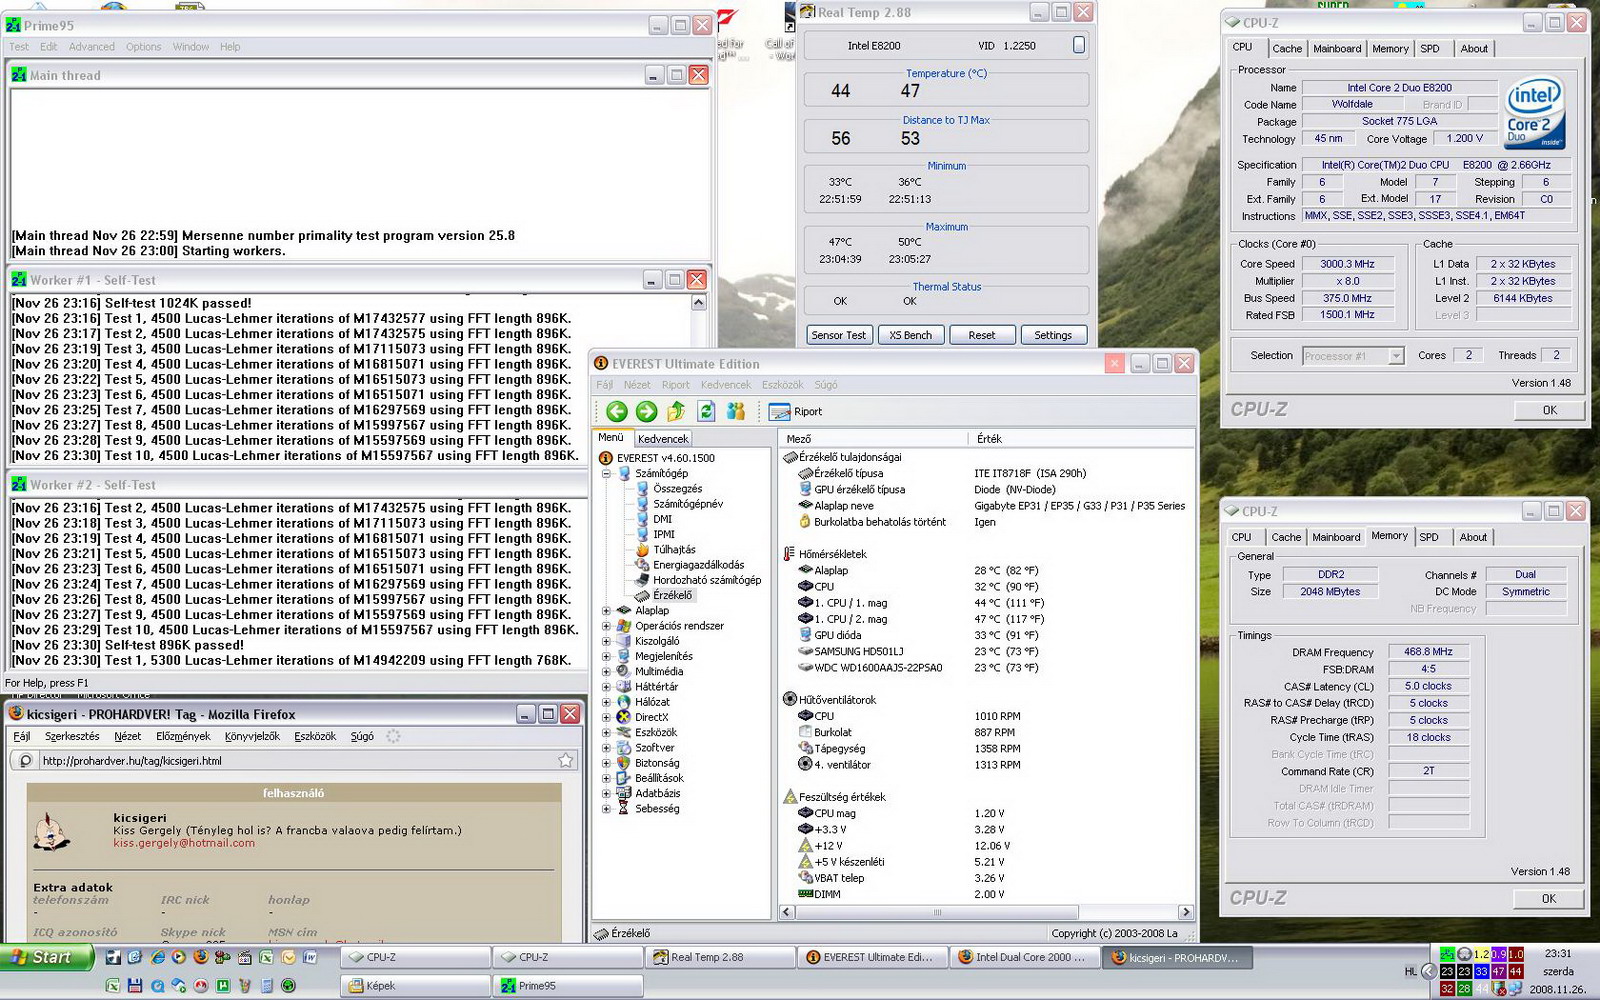Expand the DirectX tree node
The width and height of the screenshot is (1600, 1000).
point(606,717)
